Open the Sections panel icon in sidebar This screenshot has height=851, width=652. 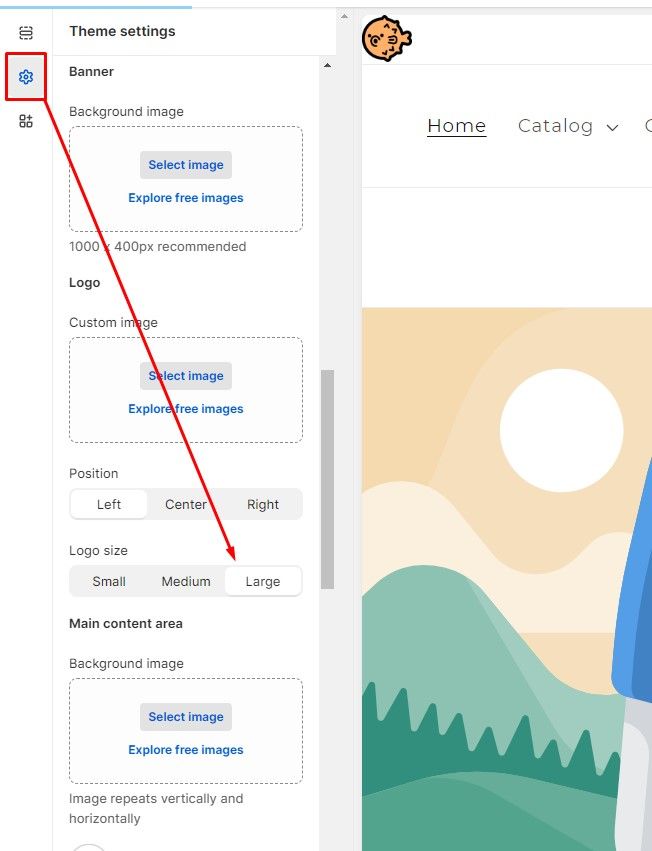pyautogui.click(x=26, y=33)
